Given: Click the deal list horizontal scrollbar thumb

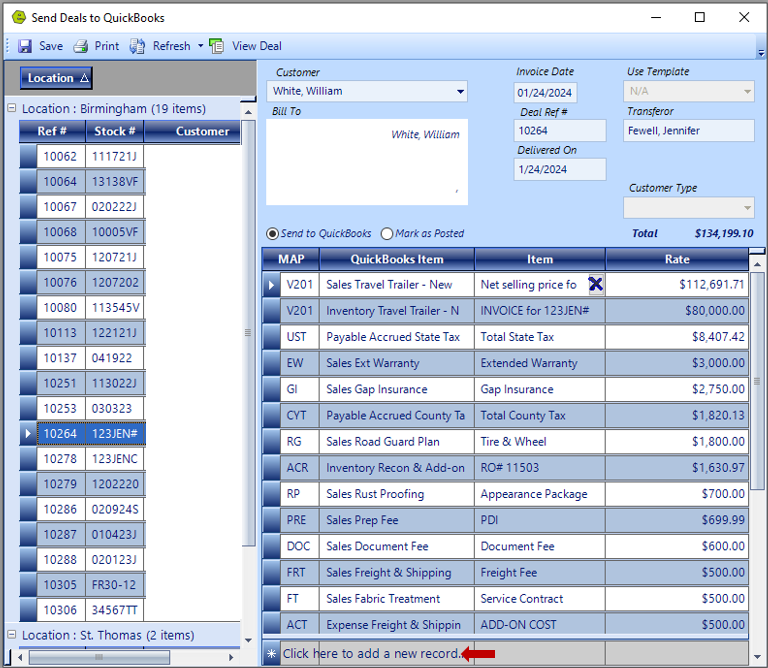Looking at the screenshot, I should 99,657.
